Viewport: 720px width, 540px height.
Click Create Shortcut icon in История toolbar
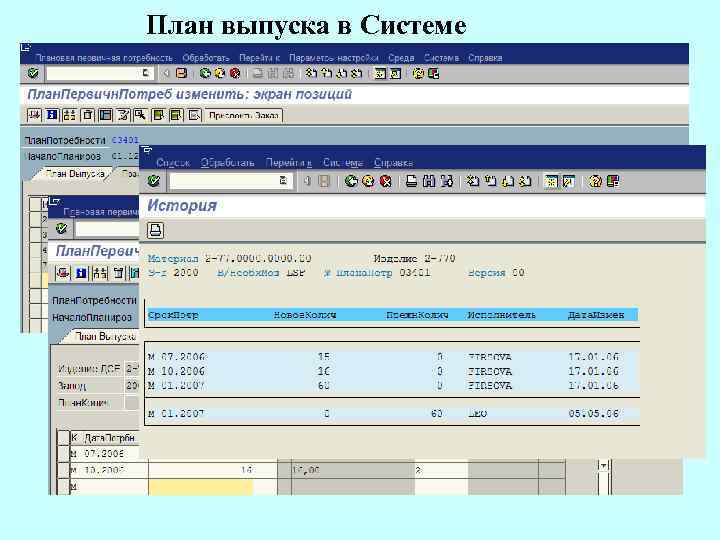coord(568,181)
